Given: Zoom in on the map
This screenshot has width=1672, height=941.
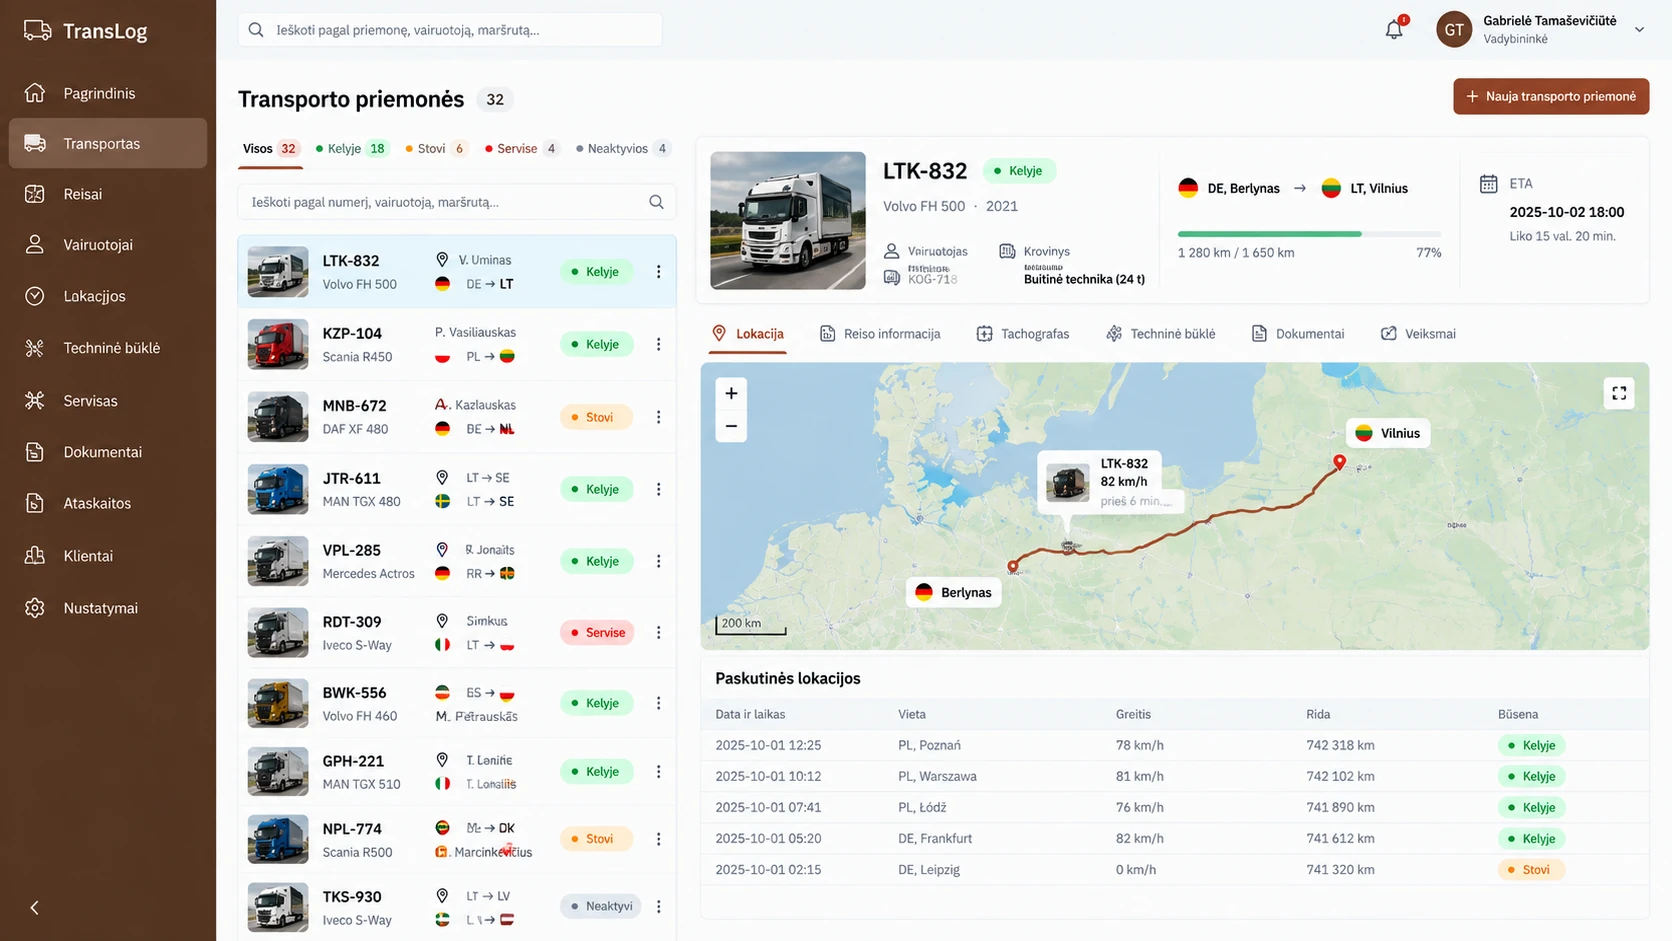Looking at the screenshot, I should (731, 393).
